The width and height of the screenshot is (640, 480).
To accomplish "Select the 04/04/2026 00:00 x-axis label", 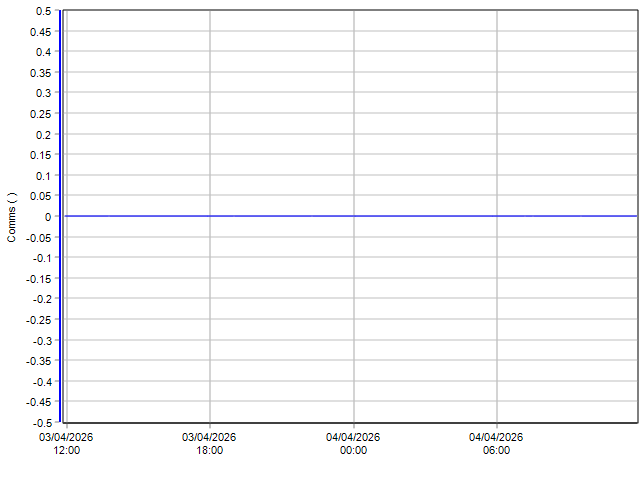I will pyautogui.click(x=353, y=443).
